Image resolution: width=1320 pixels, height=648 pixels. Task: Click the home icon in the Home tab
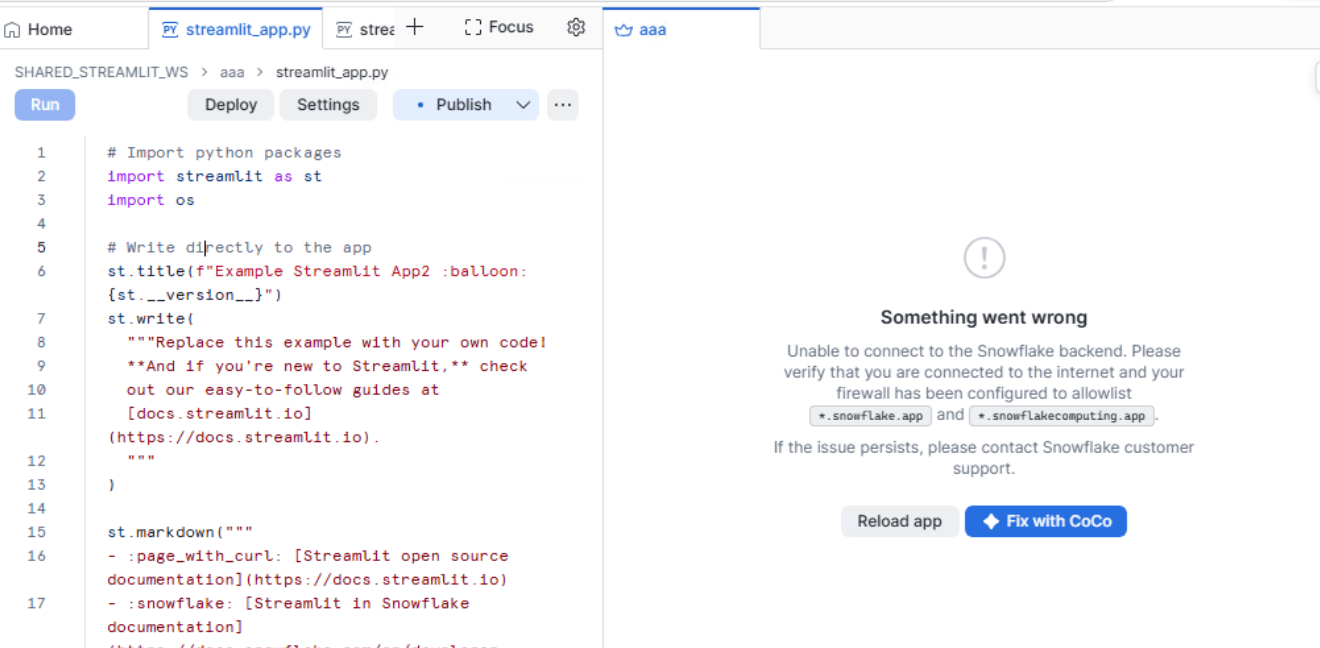[12, 30]
